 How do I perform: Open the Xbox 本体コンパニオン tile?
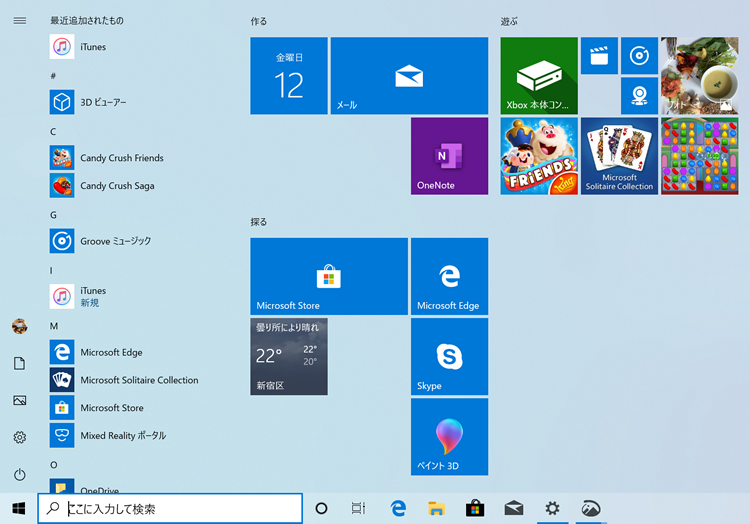[539, 76]
